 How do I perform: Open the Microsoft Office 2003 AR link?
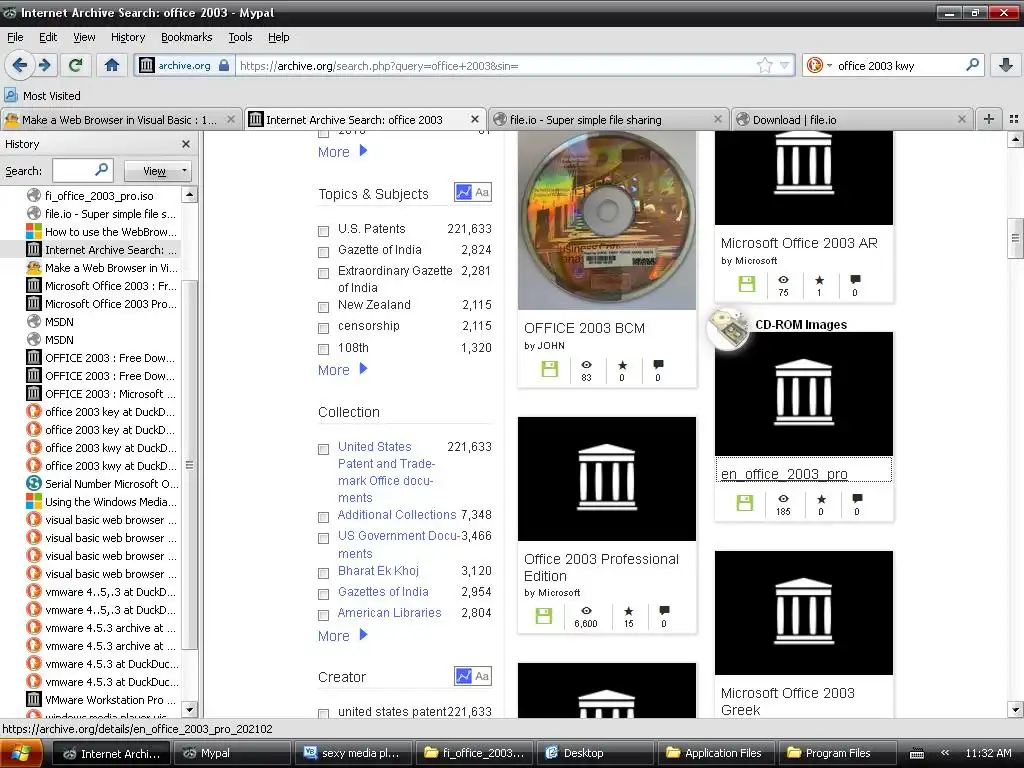(x=799, y=243)
